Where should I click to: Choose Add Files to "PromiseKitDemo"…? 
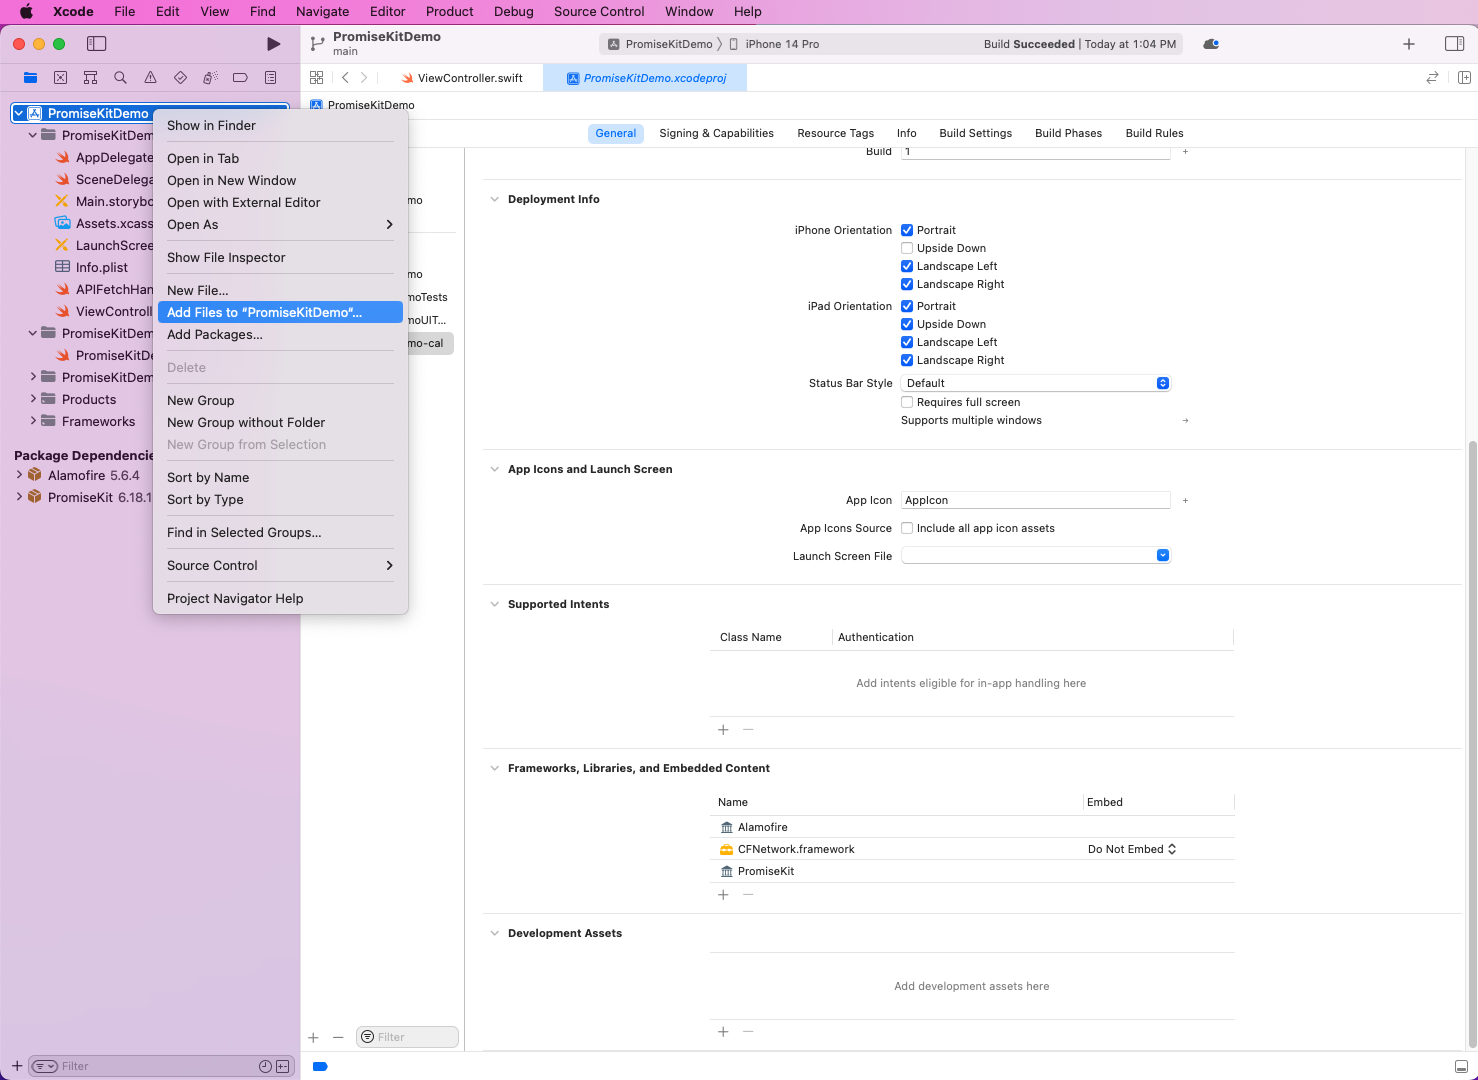280,312
